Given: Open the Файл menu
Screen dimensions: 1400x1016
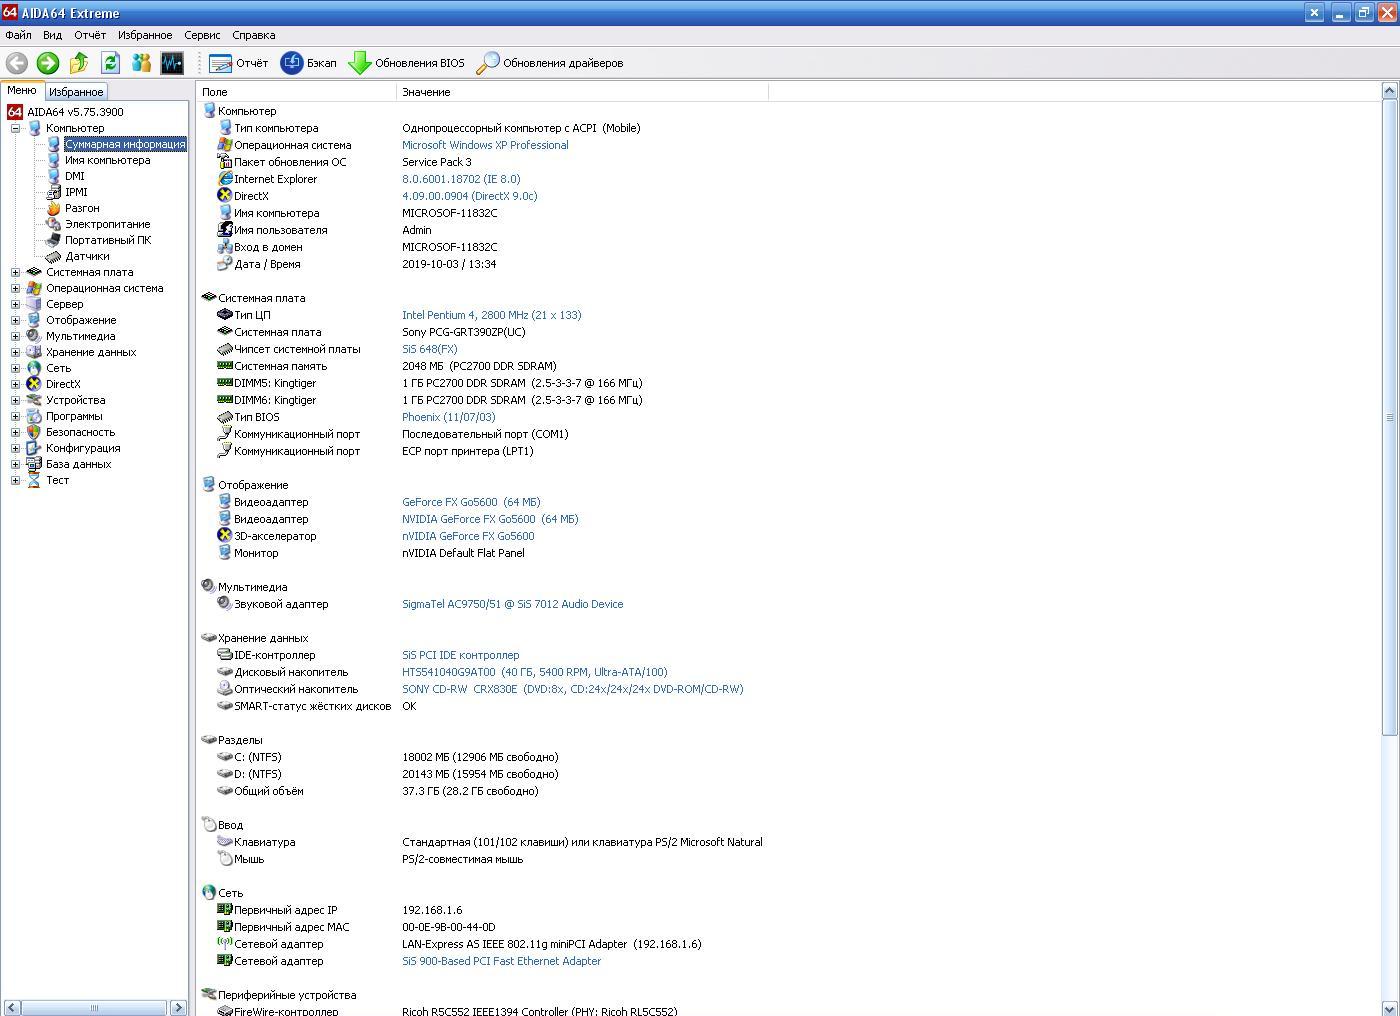Looking at the screenshot, I should point(18,35).
